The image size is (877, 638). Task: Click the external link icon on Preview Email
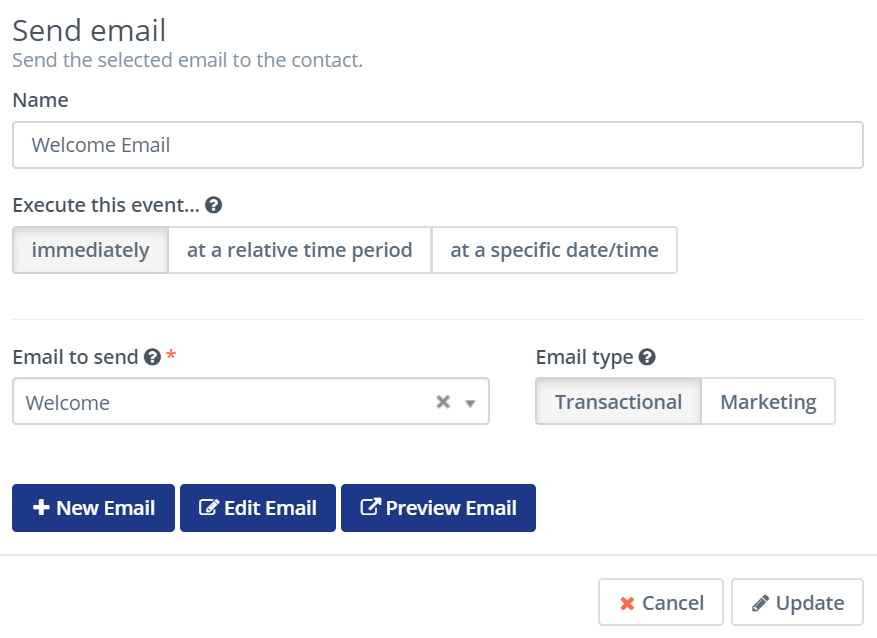370,508
